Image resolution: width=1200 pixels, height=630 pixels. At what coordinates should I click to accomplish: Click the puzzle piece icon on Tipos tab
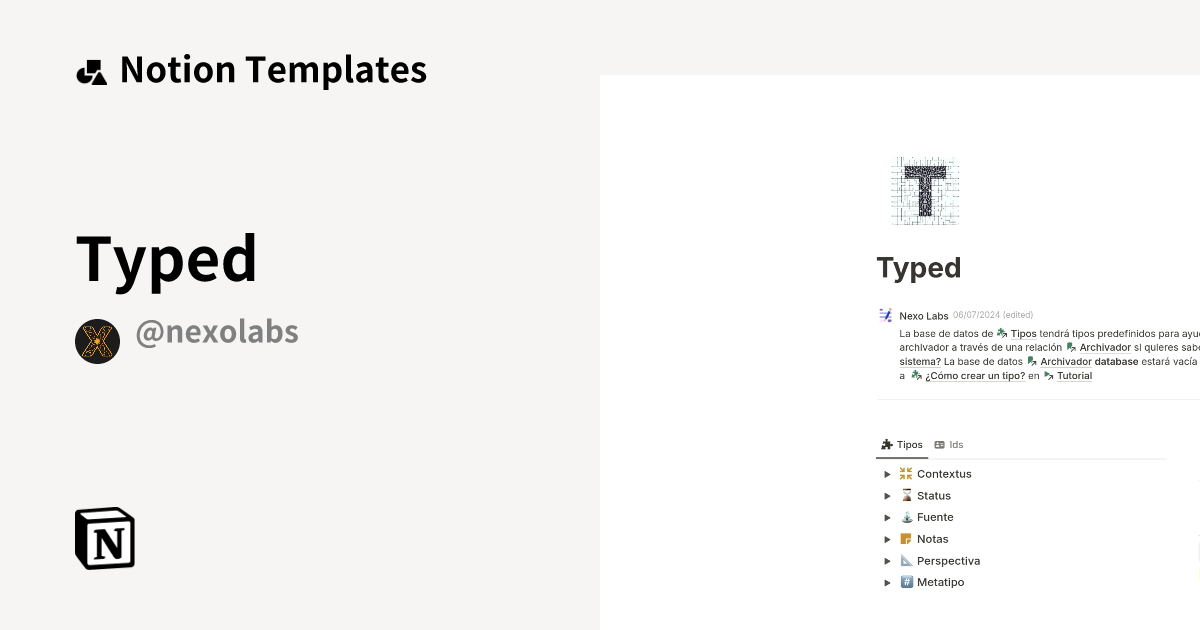(x=888, y=444)
